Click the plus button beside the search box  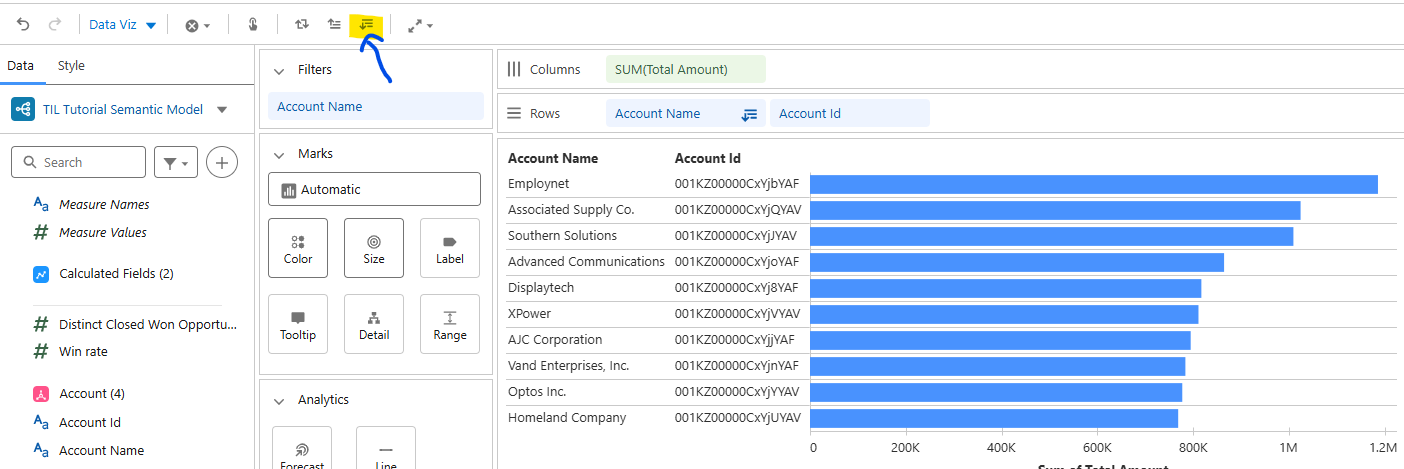point(221,162)
